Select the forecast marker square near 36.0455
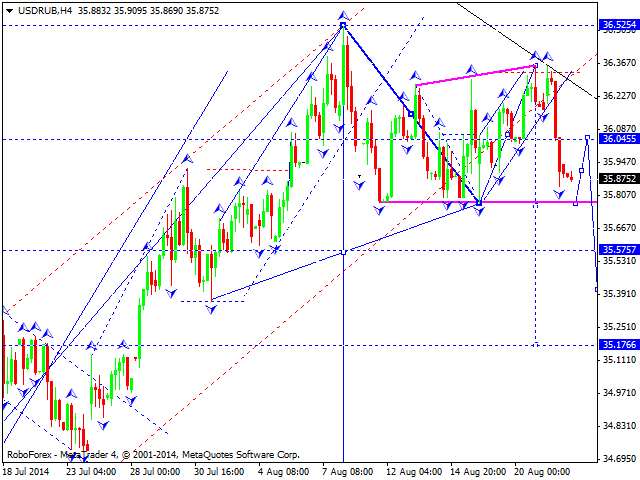The height and width of the screenshot is (480, 640). 587,138
